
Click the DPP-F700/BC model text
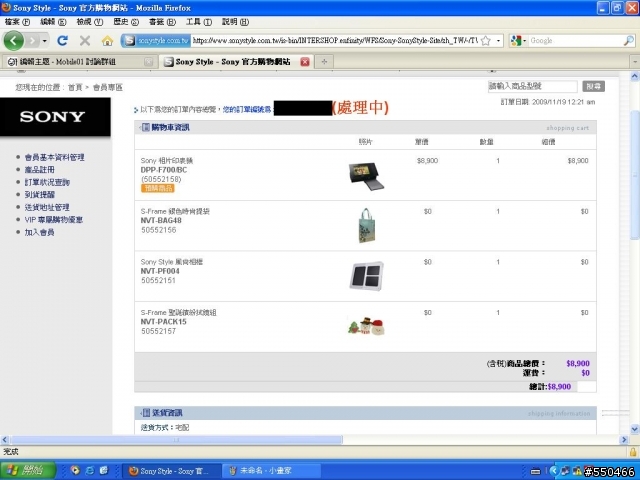[164, 170]
